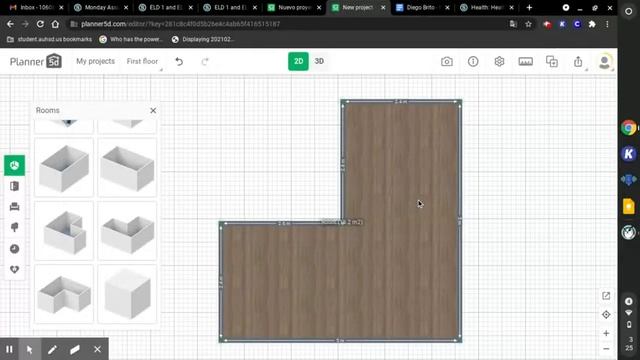Pick the square room shape thumbnail

[x=64, y=167]
